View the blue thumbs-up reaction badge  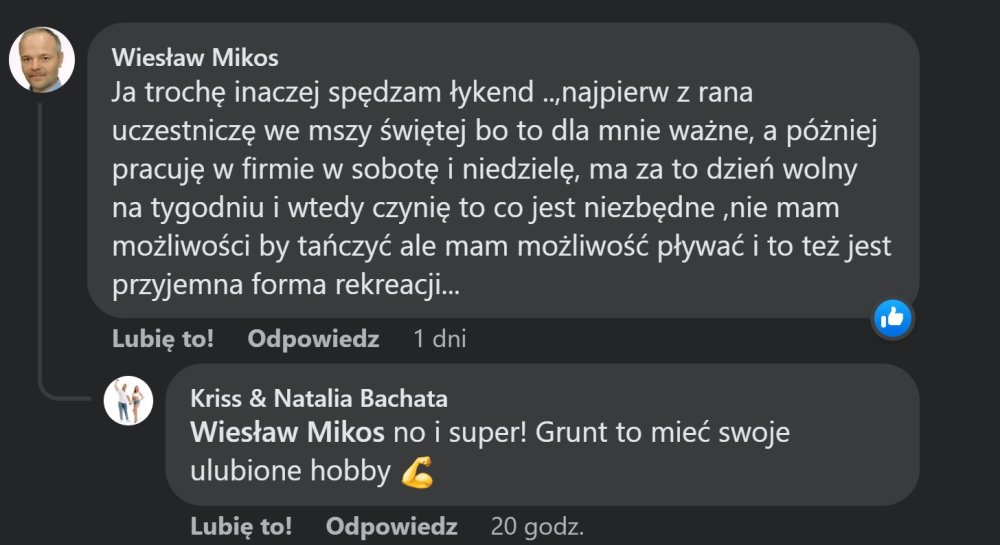coord(892,318)
